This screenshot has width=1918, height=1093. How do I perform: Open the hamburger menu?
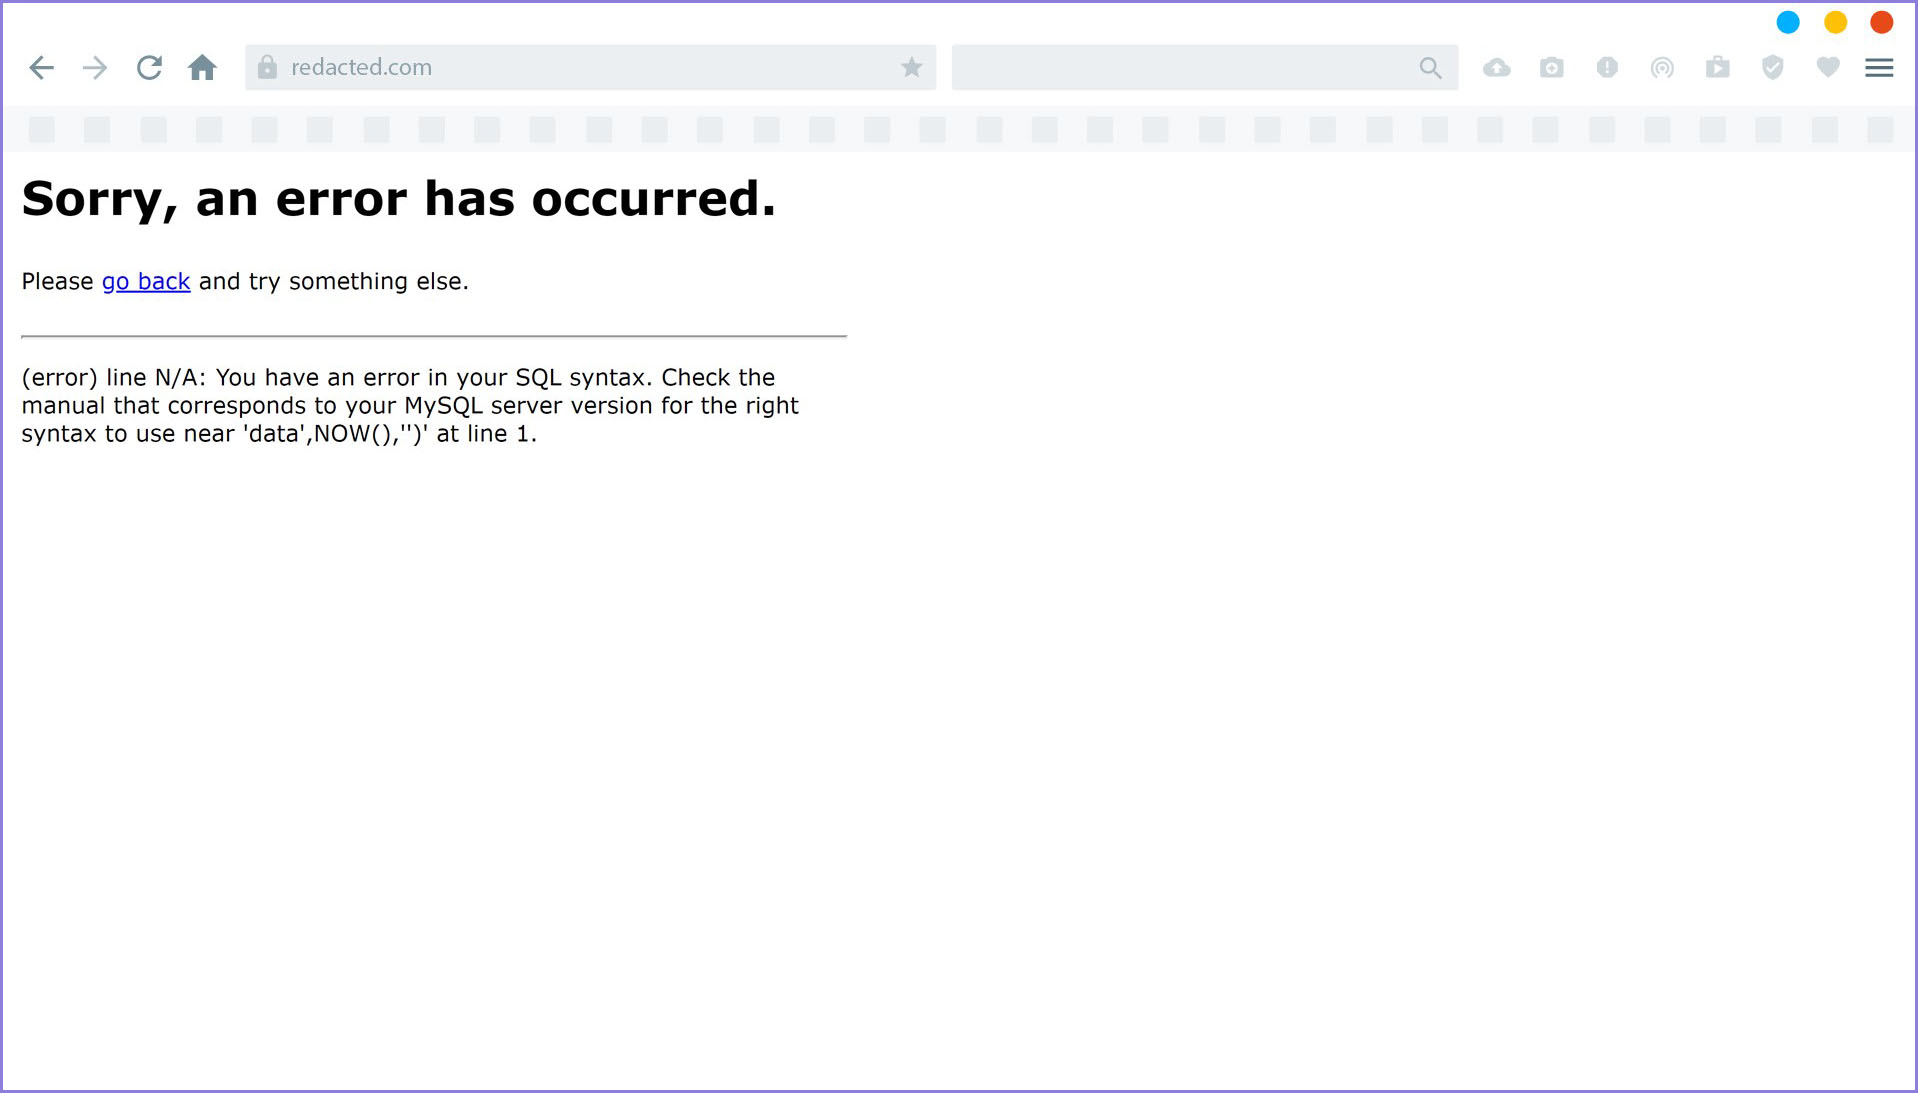click(1879, 67)
